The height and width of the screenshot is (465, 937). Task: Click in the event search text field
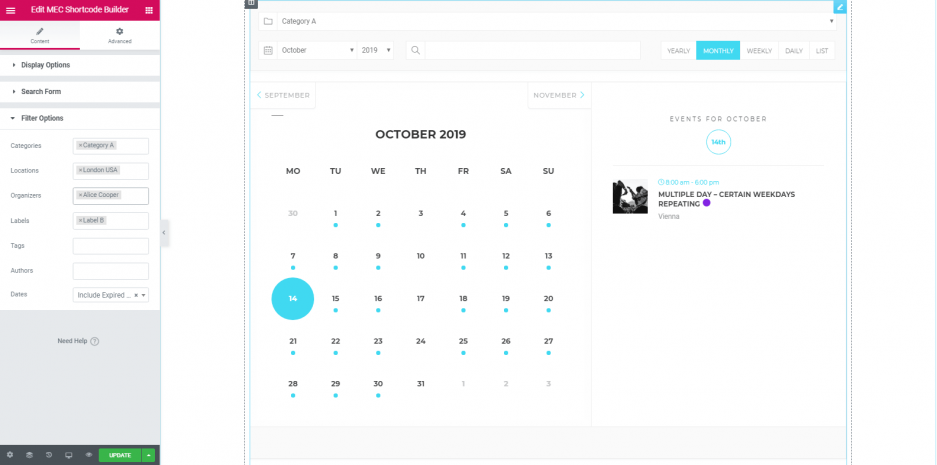[532, 50]
